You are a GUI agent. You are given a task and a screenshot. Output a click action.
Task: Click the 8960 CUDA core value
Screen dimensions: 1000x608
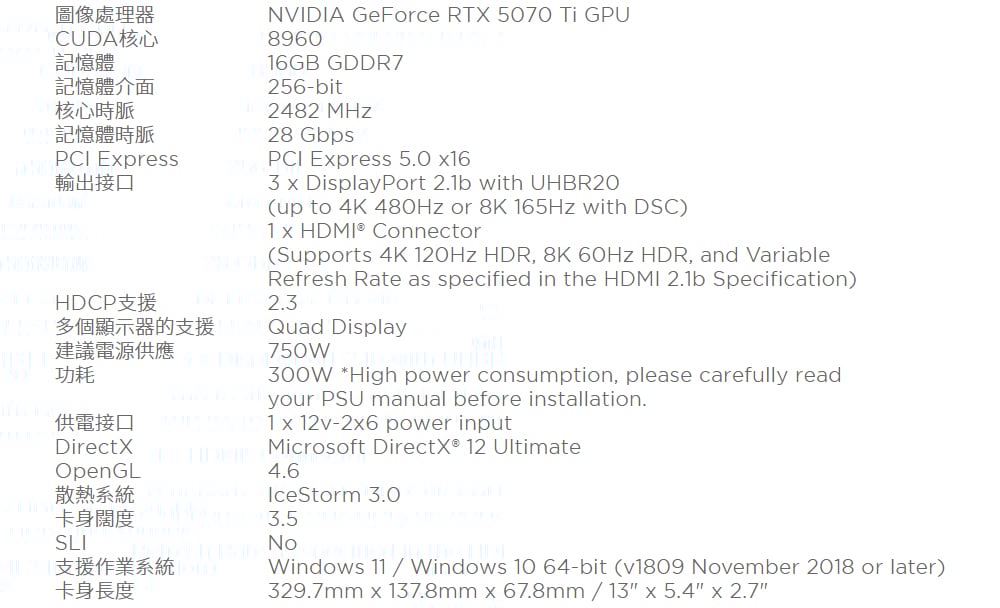tap(295, 39)
